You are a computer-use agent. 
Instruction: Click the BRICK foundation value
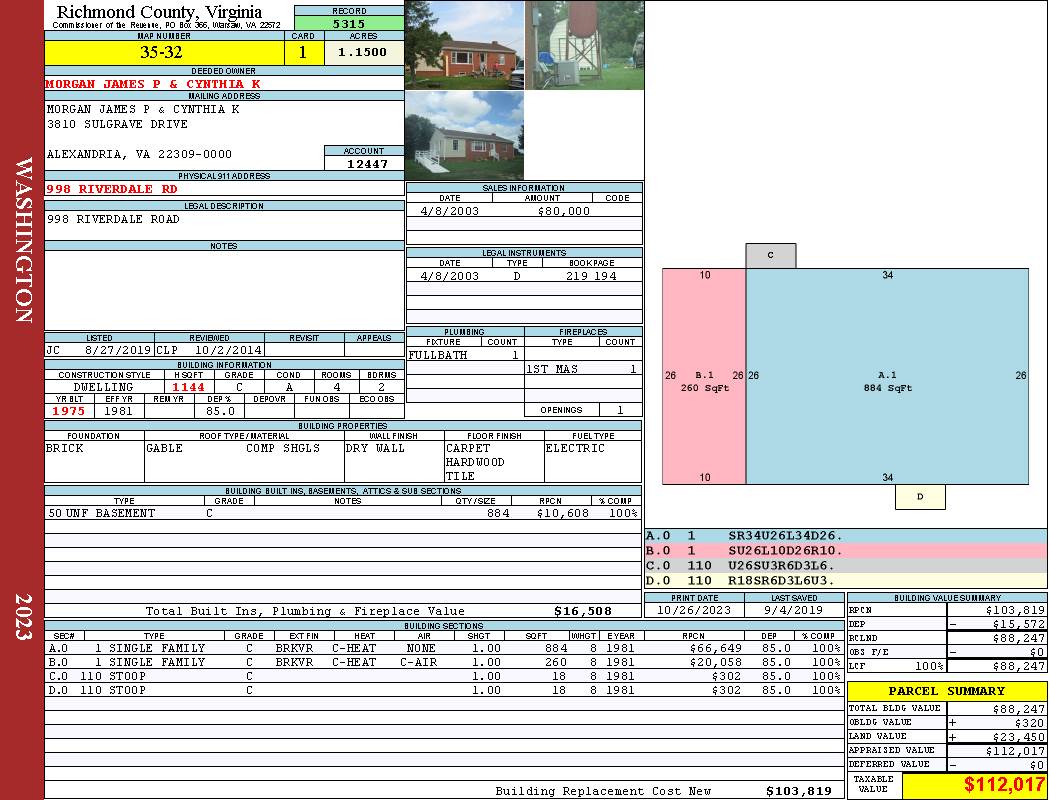click(65, 448)
